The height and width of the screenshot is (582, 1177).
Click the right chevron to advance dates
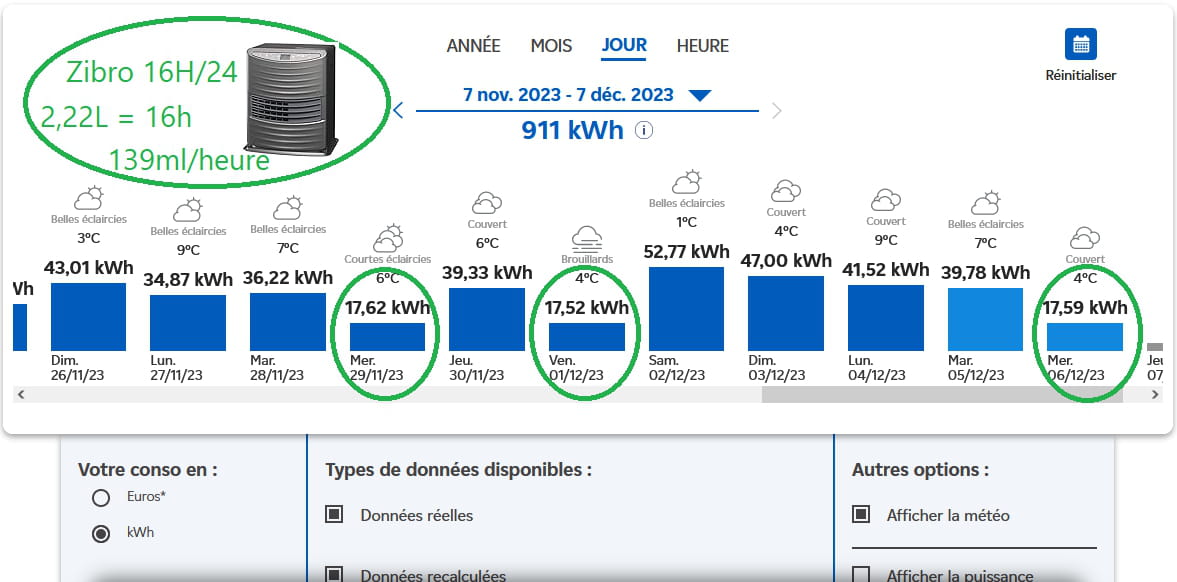(x=777, y=110)
